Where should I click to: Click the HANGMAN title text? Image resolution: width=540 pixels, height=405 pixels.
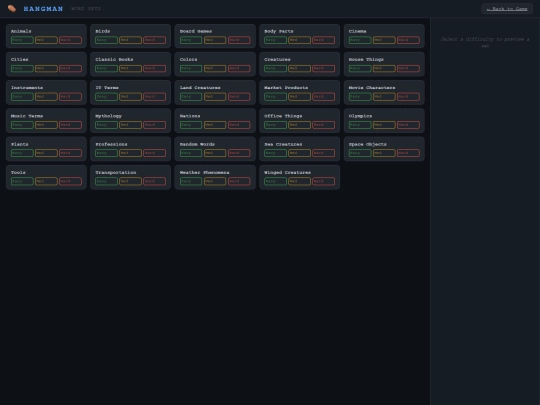coord(43,9)
